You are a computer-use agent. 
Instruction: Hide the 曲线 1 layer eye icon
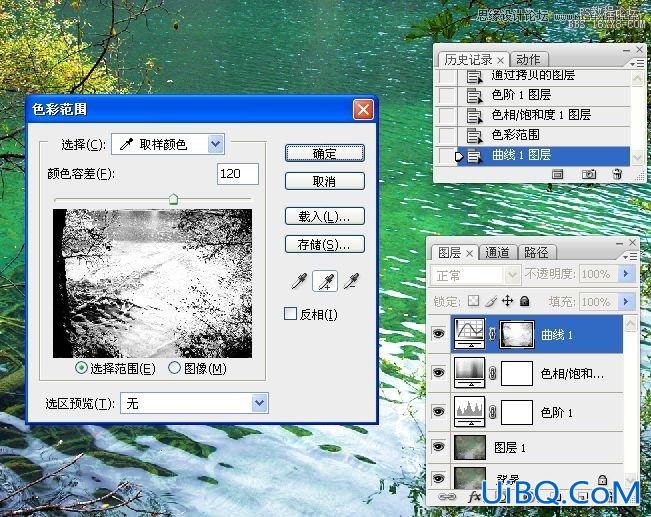438,333
